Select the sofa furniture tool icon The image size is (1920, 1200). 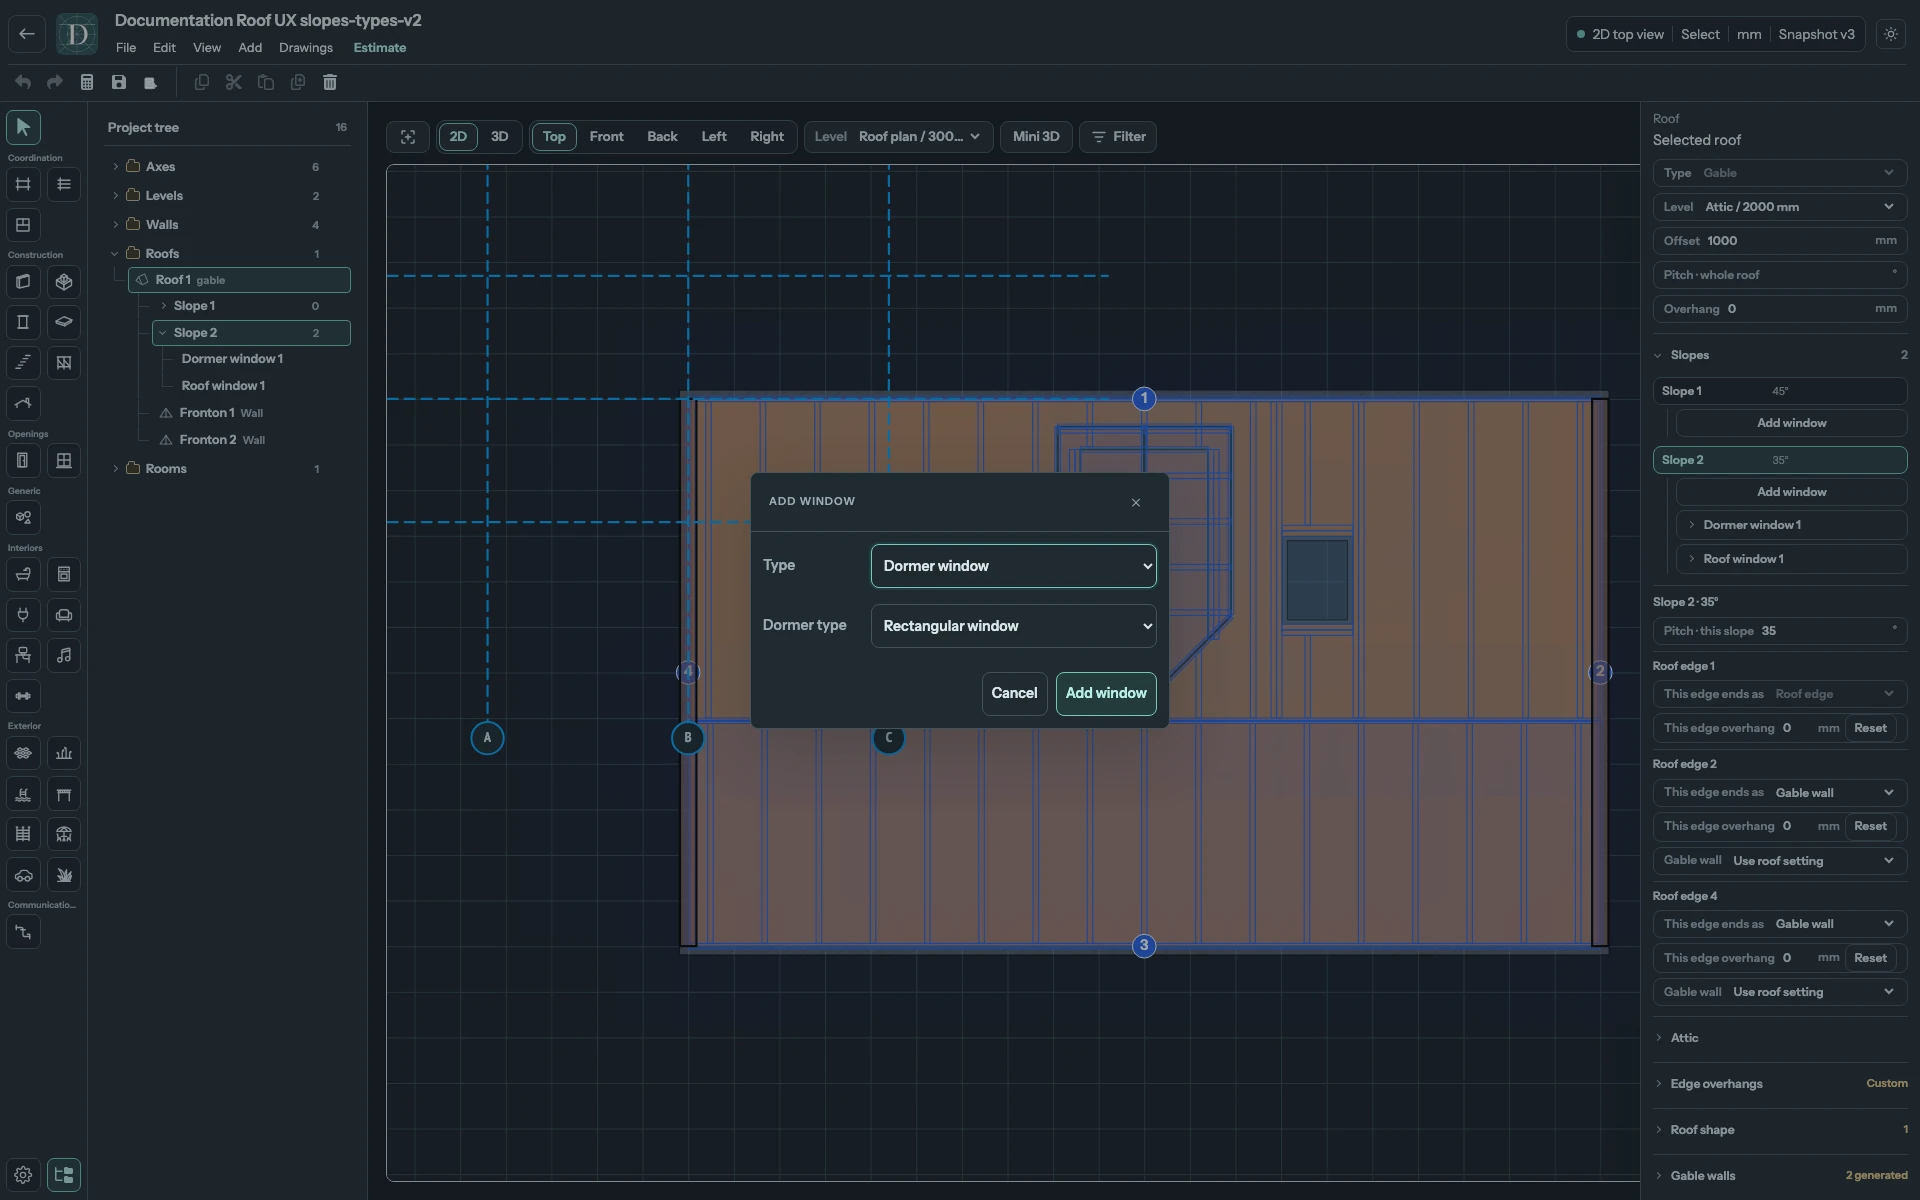pyautogui.click(x=64, y=615)
